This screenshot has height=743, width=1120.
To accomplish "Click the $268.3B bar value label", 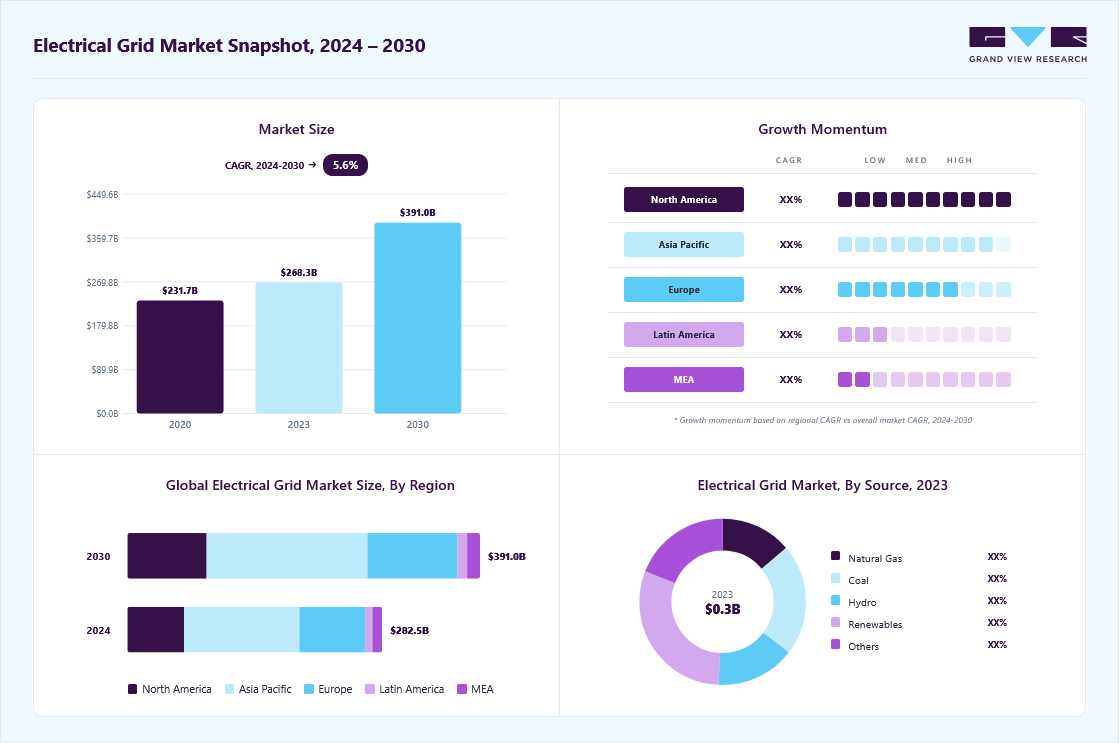I will coord(299,272).
